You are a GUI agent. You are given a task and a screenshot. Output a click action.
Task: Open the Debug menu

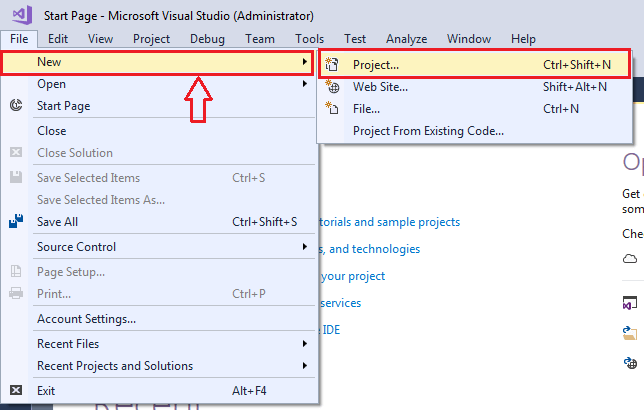click(x=207, y=39)
